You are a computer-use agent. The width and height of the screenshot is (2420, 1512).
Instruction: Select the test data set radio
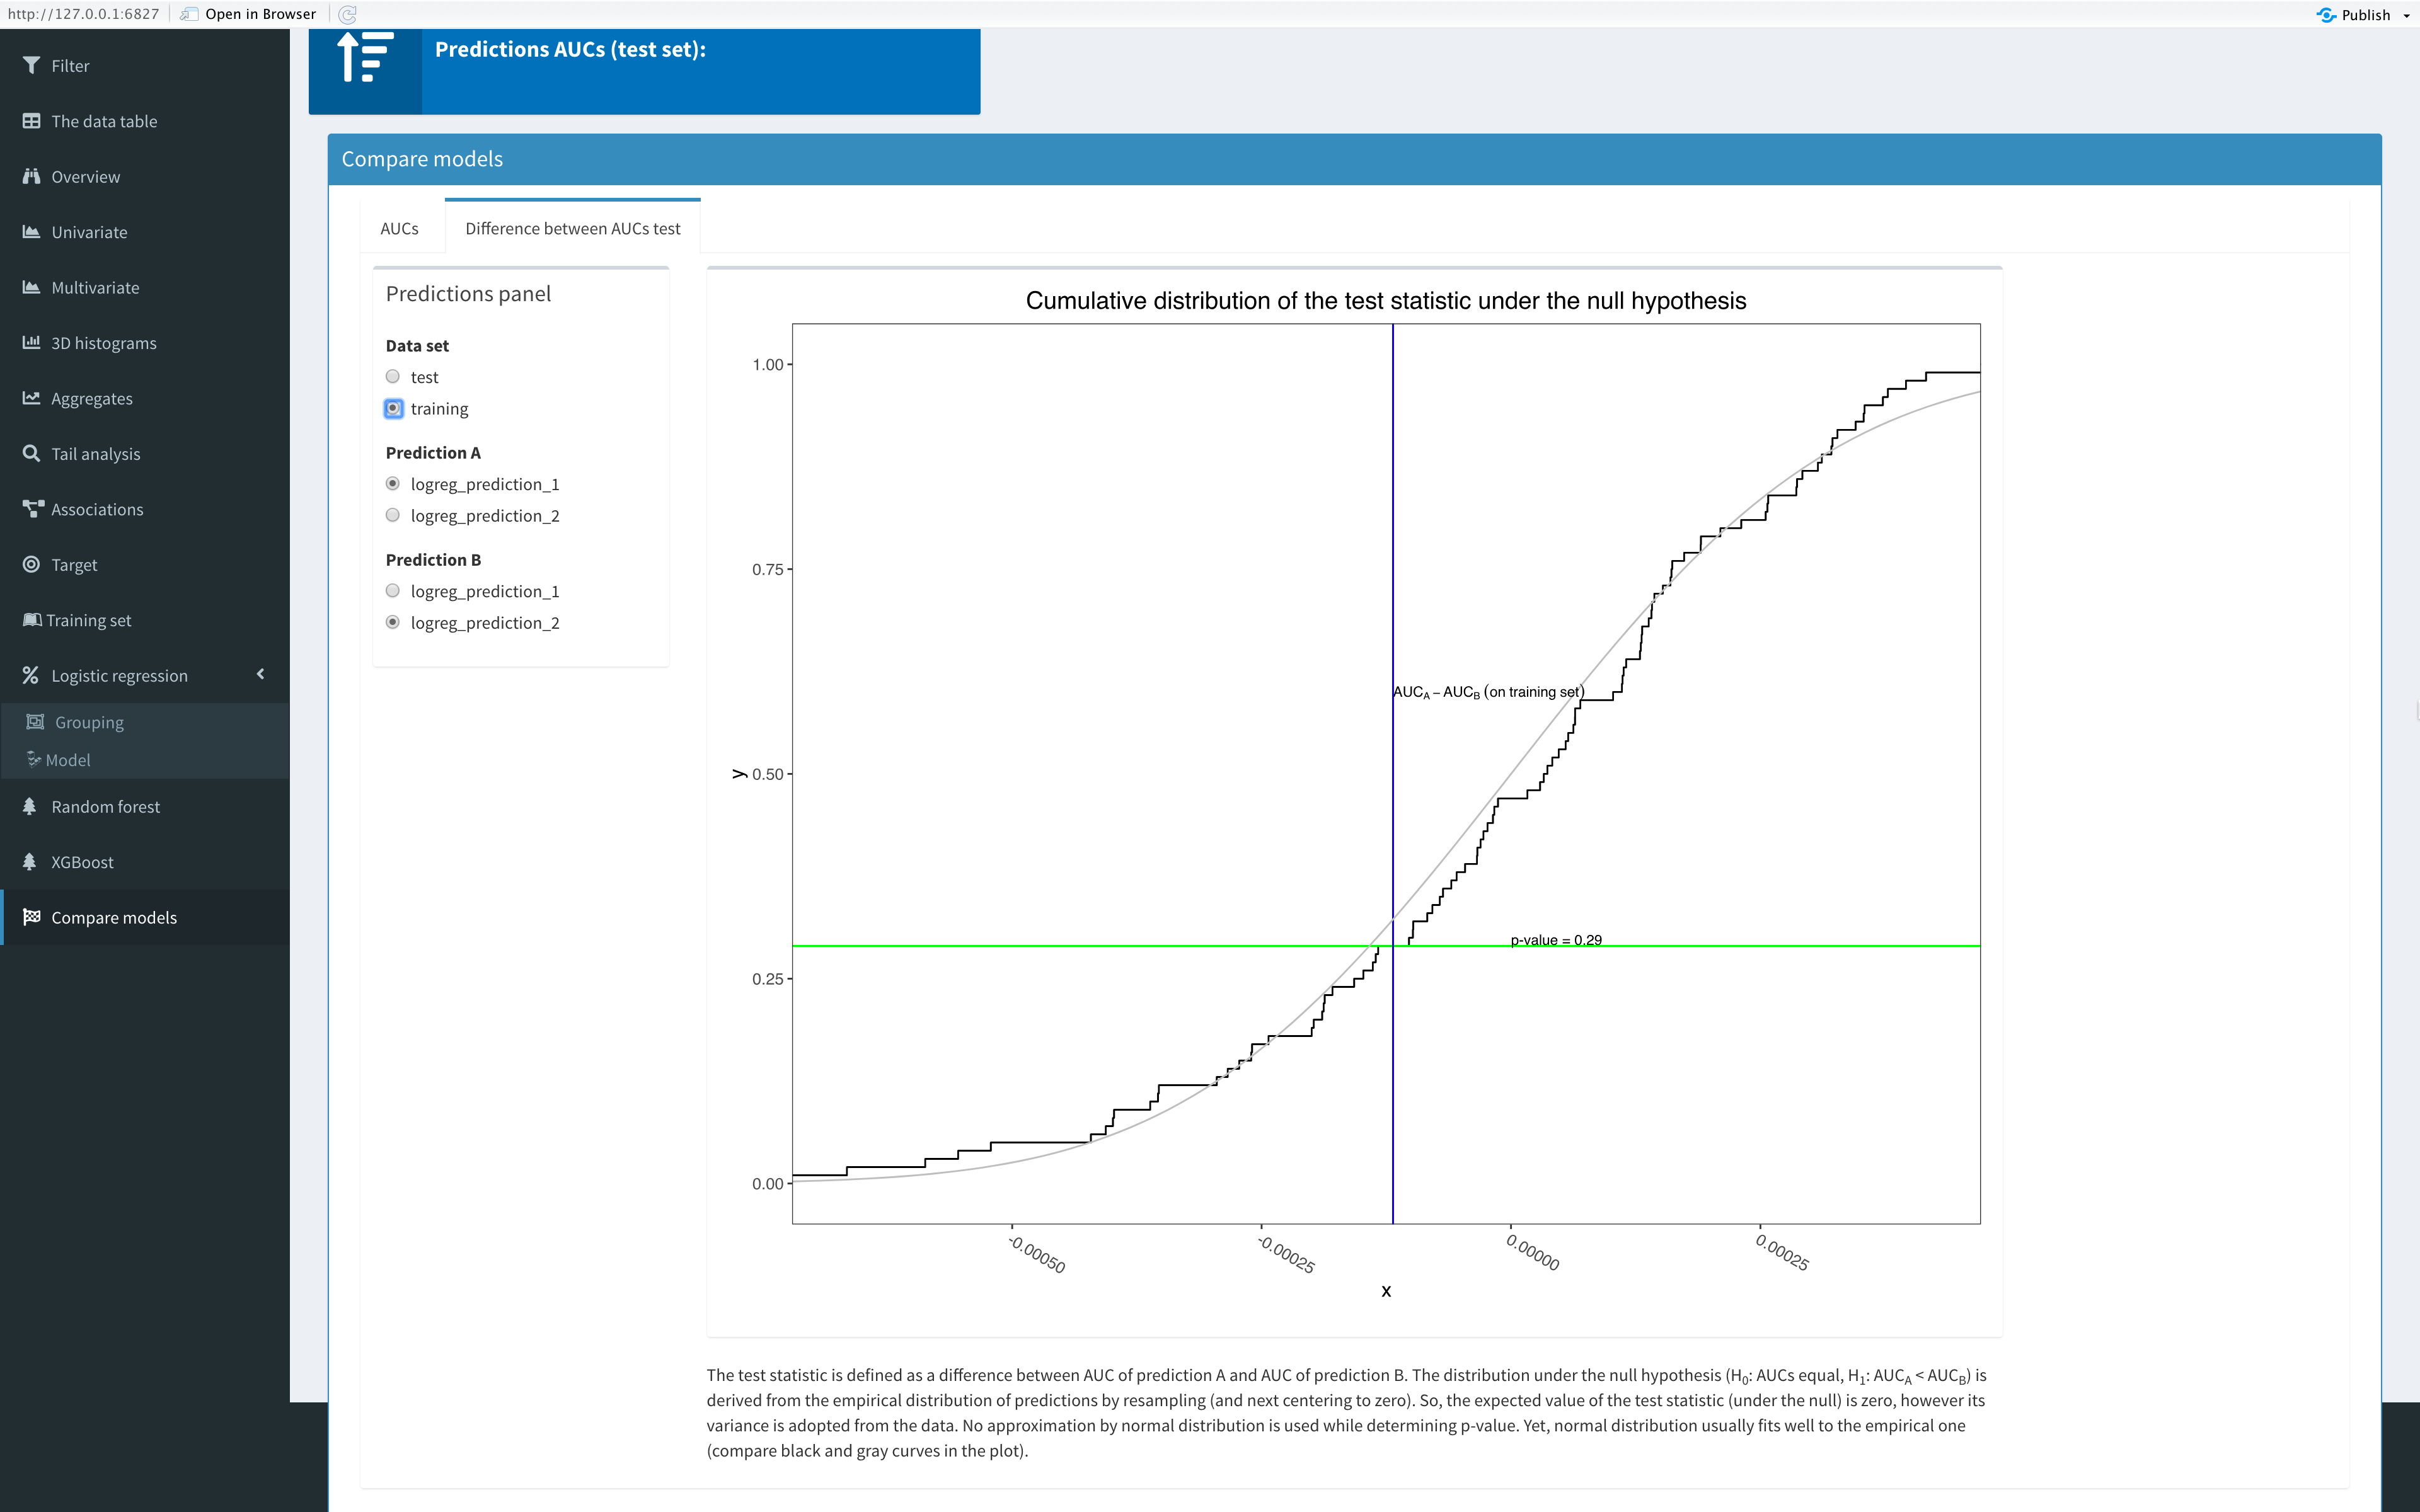click(393, 377)
